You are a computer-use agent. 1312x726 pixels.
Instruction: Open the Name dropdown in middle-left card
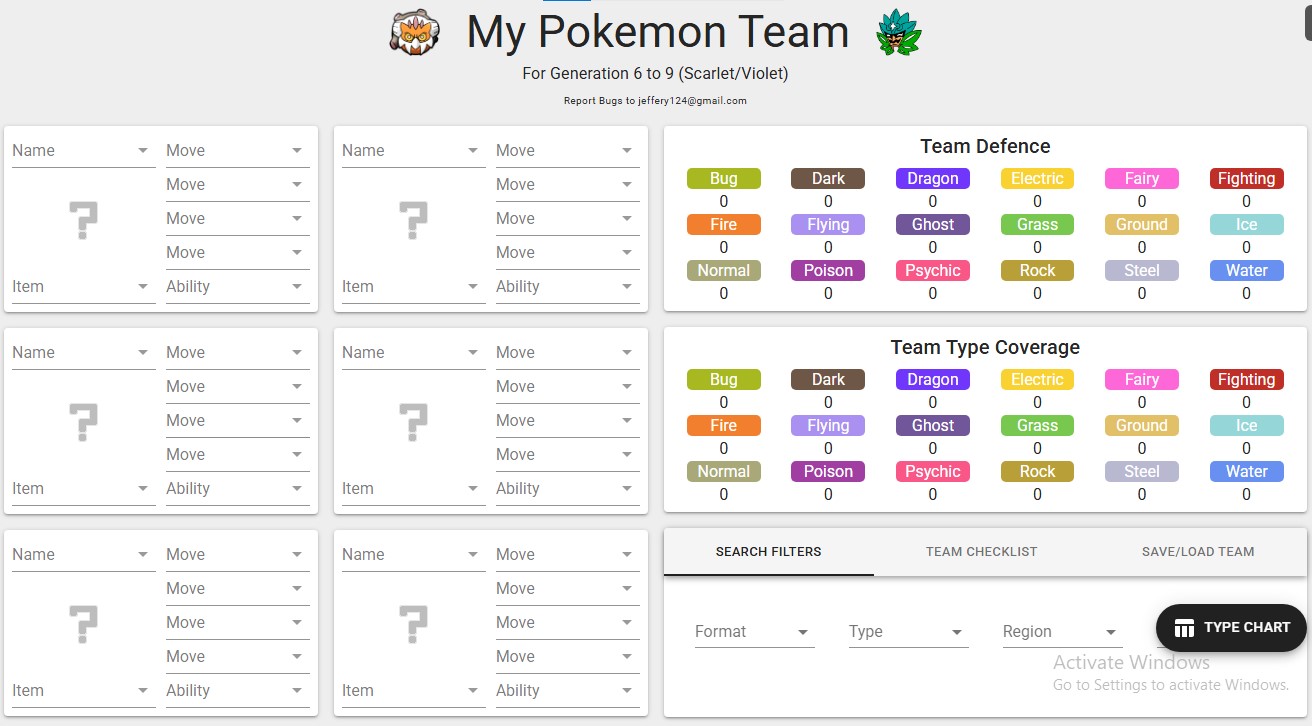pyautogui.click(x=83, y=353)
